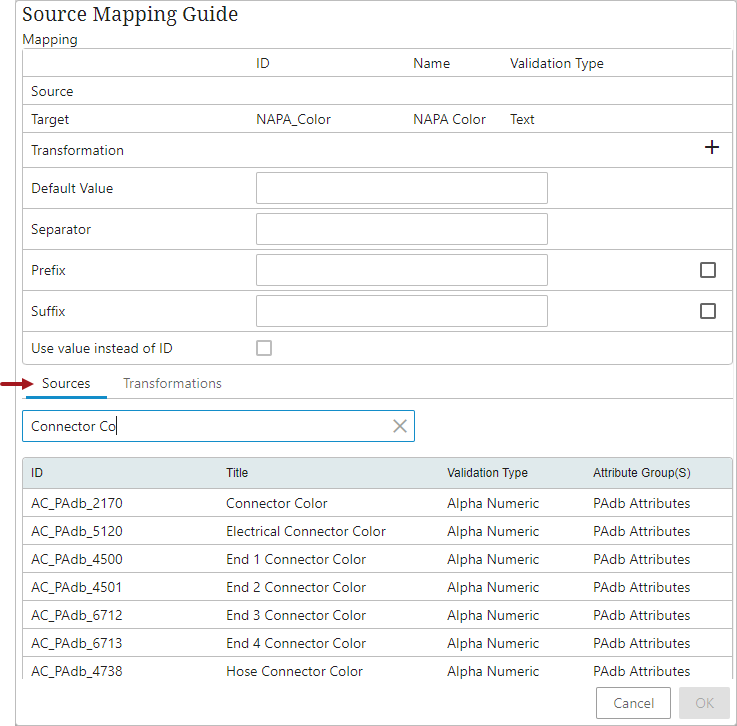Screen dimensions: 737x726
Task: Click the plus icon to add Transformation
Action: [712, 148]
